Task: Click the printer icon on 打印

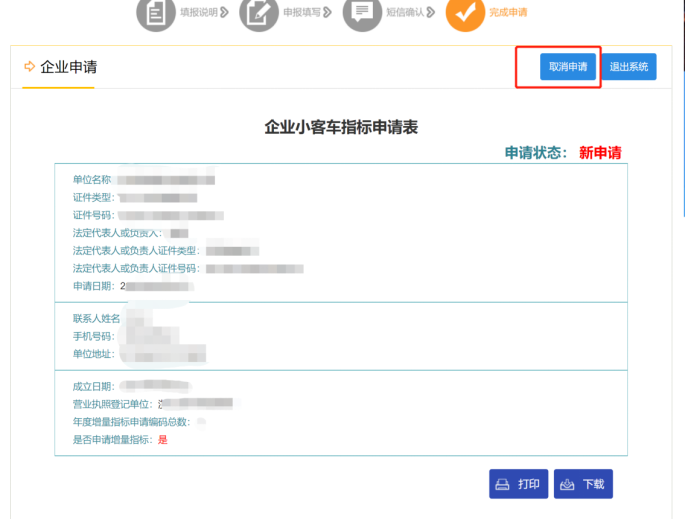Action: [x=503, y=484]
